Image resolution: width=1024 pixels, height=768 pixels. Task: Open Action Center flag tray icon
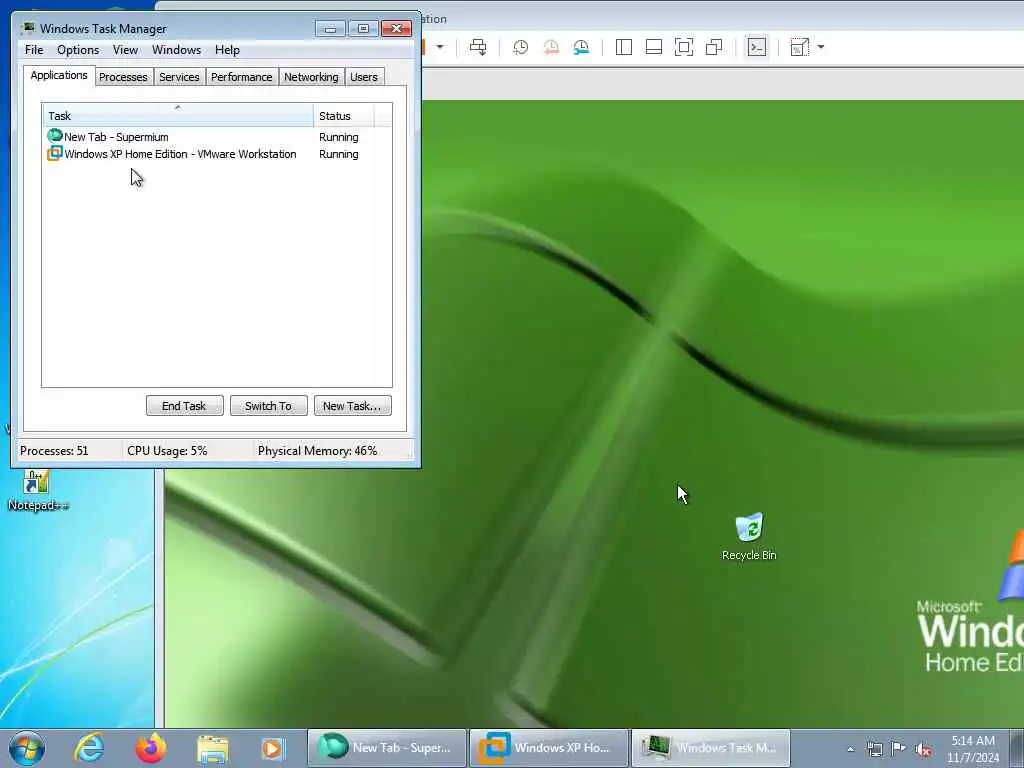(899, 749)
